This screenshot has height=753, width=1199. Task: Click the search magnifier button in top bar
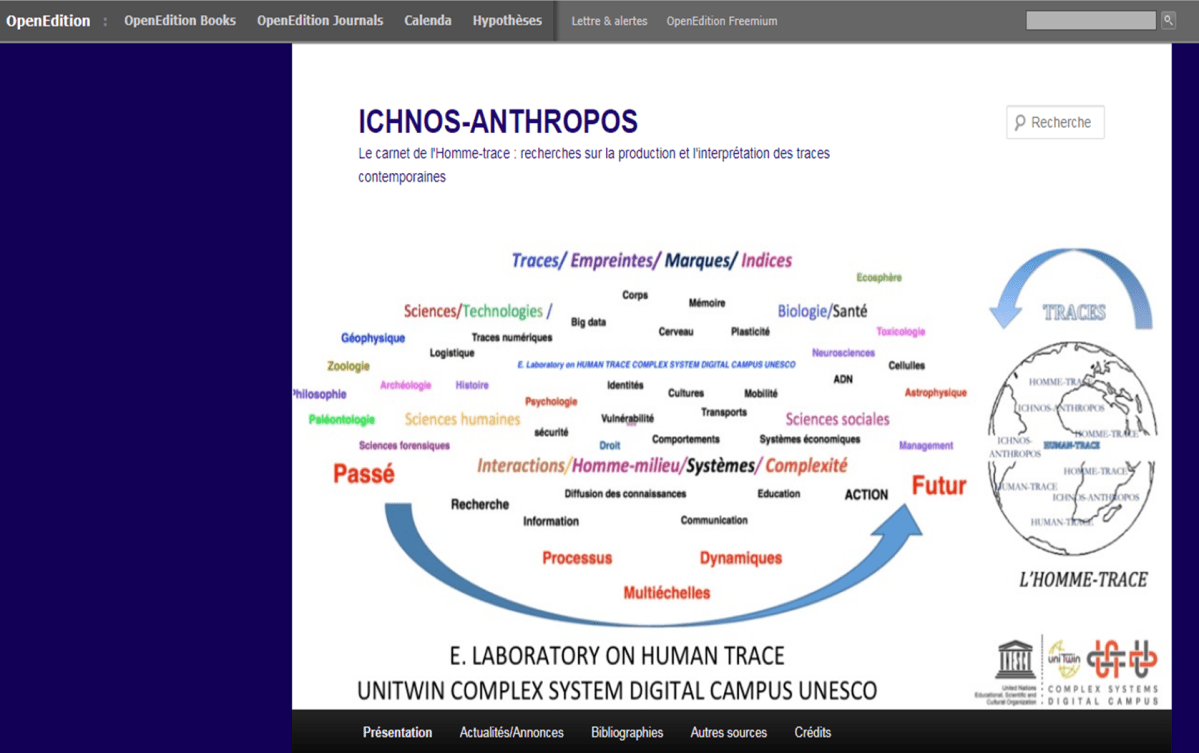1168,20
